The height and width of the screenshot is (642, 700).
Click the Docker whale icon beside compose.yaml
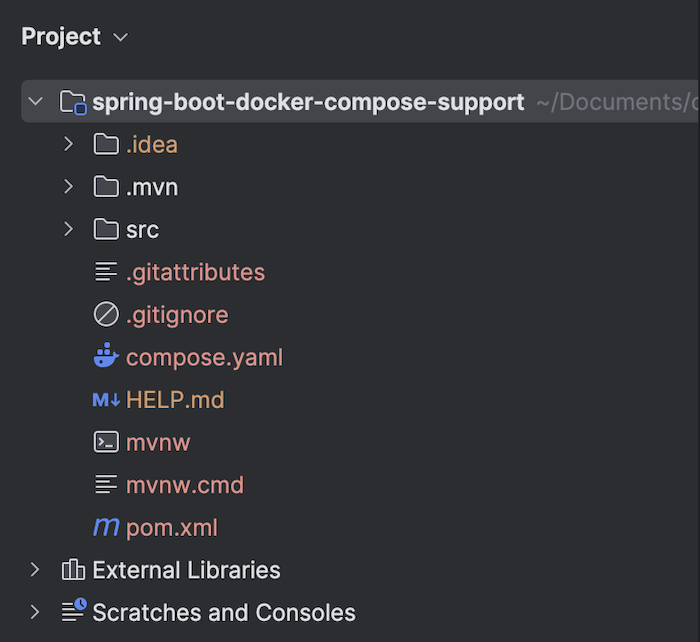pyautogui.click(x=106, y=355)
